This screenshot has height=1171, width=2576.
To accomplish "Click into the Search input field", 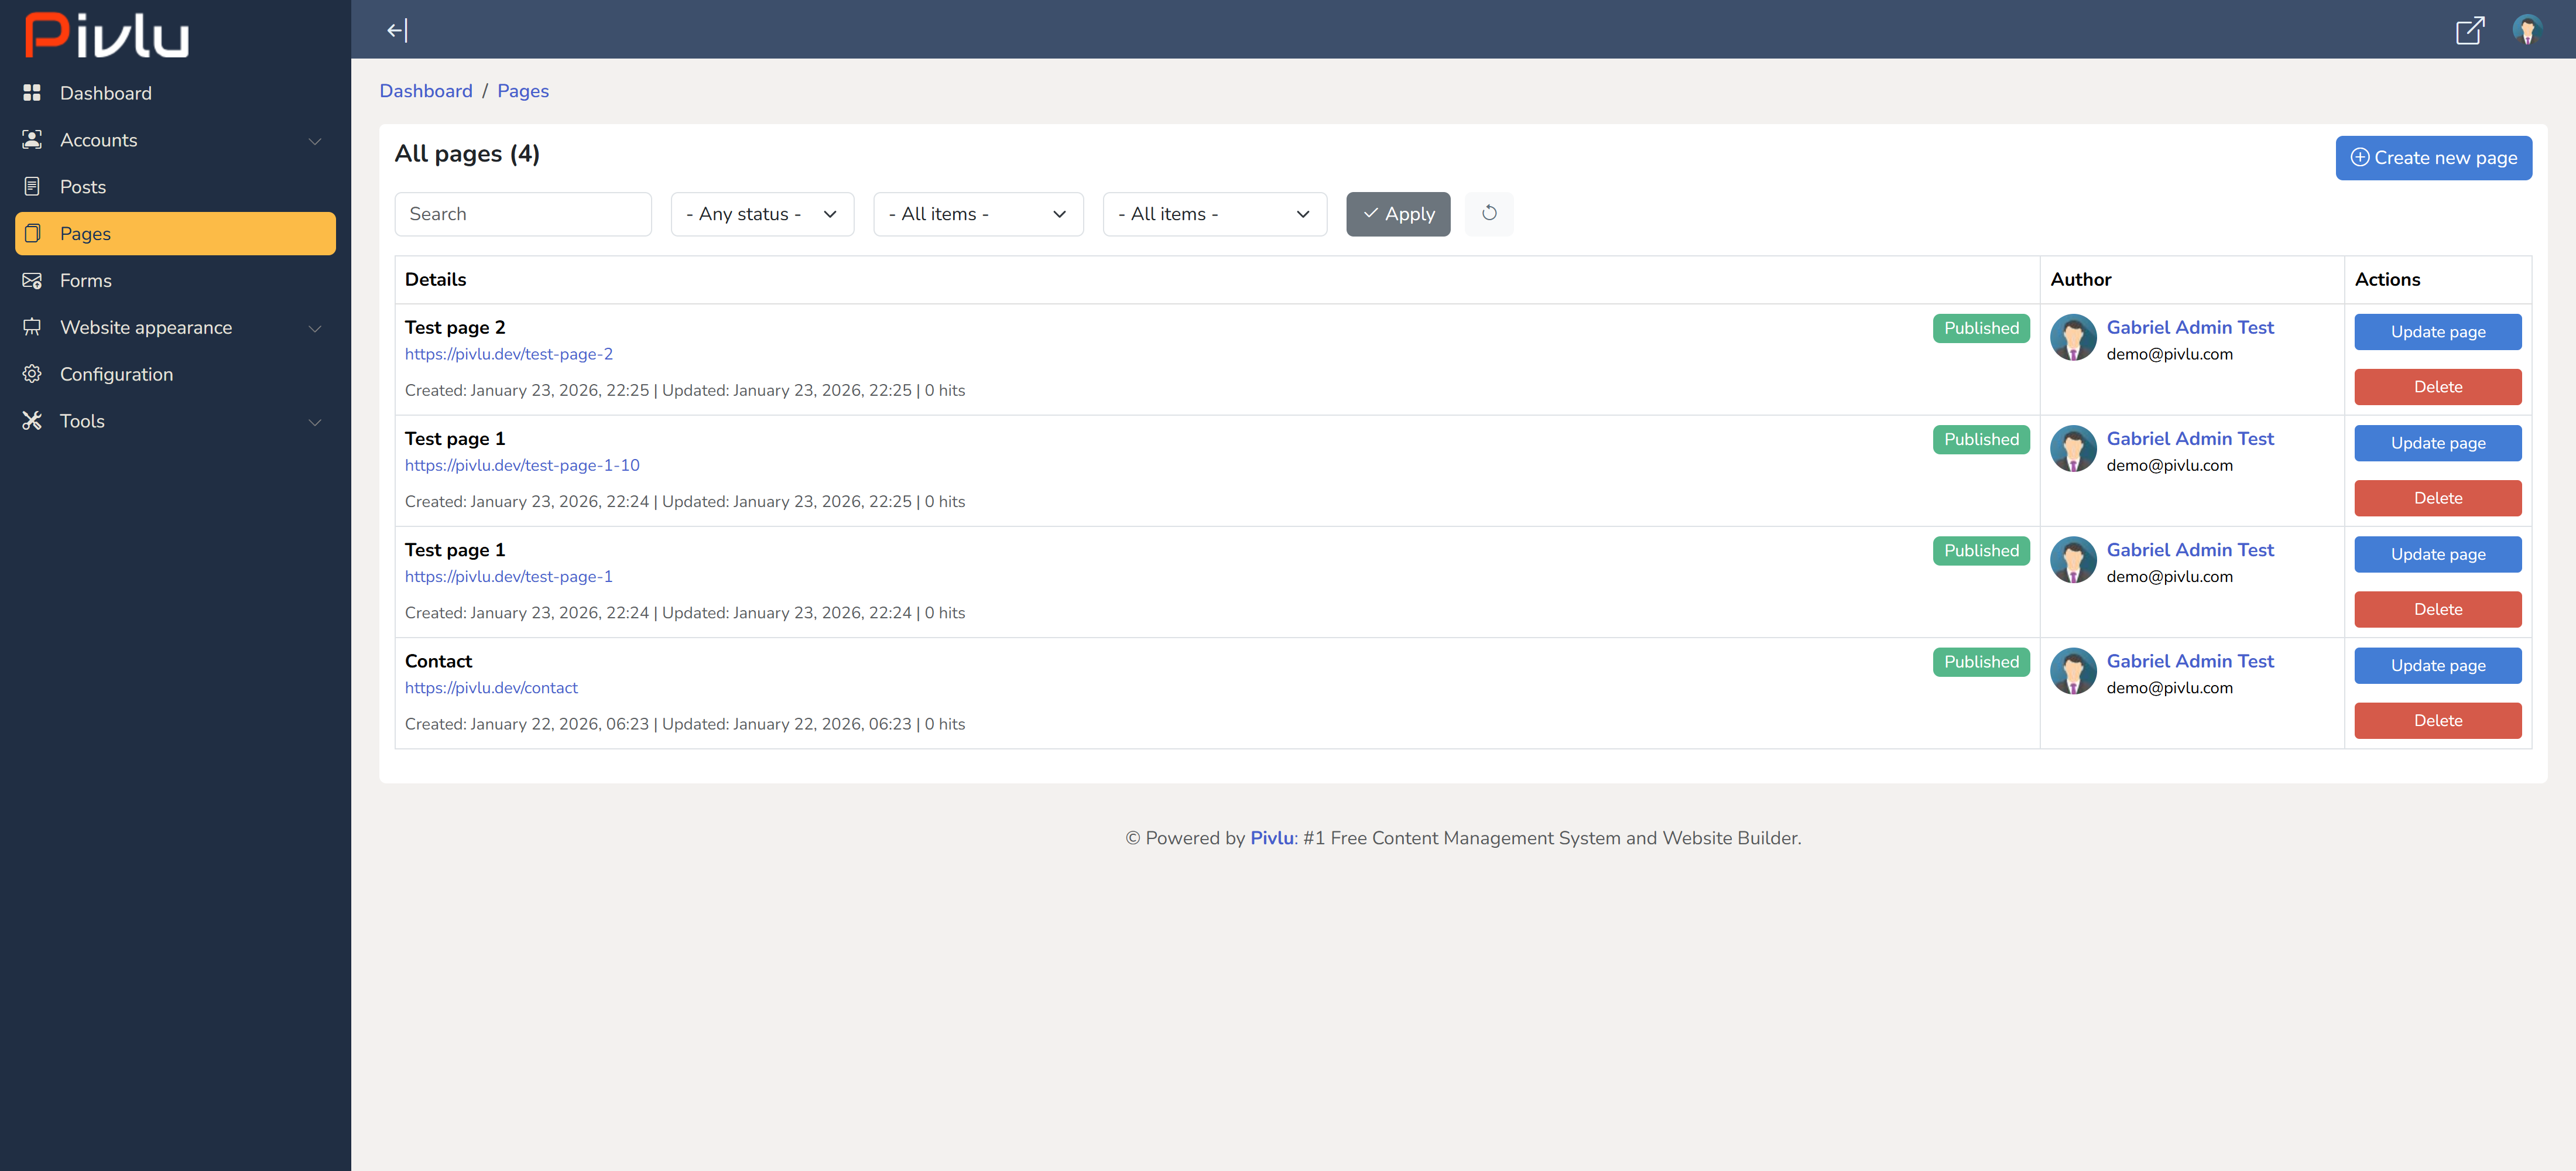I will (x=522, y=214).
